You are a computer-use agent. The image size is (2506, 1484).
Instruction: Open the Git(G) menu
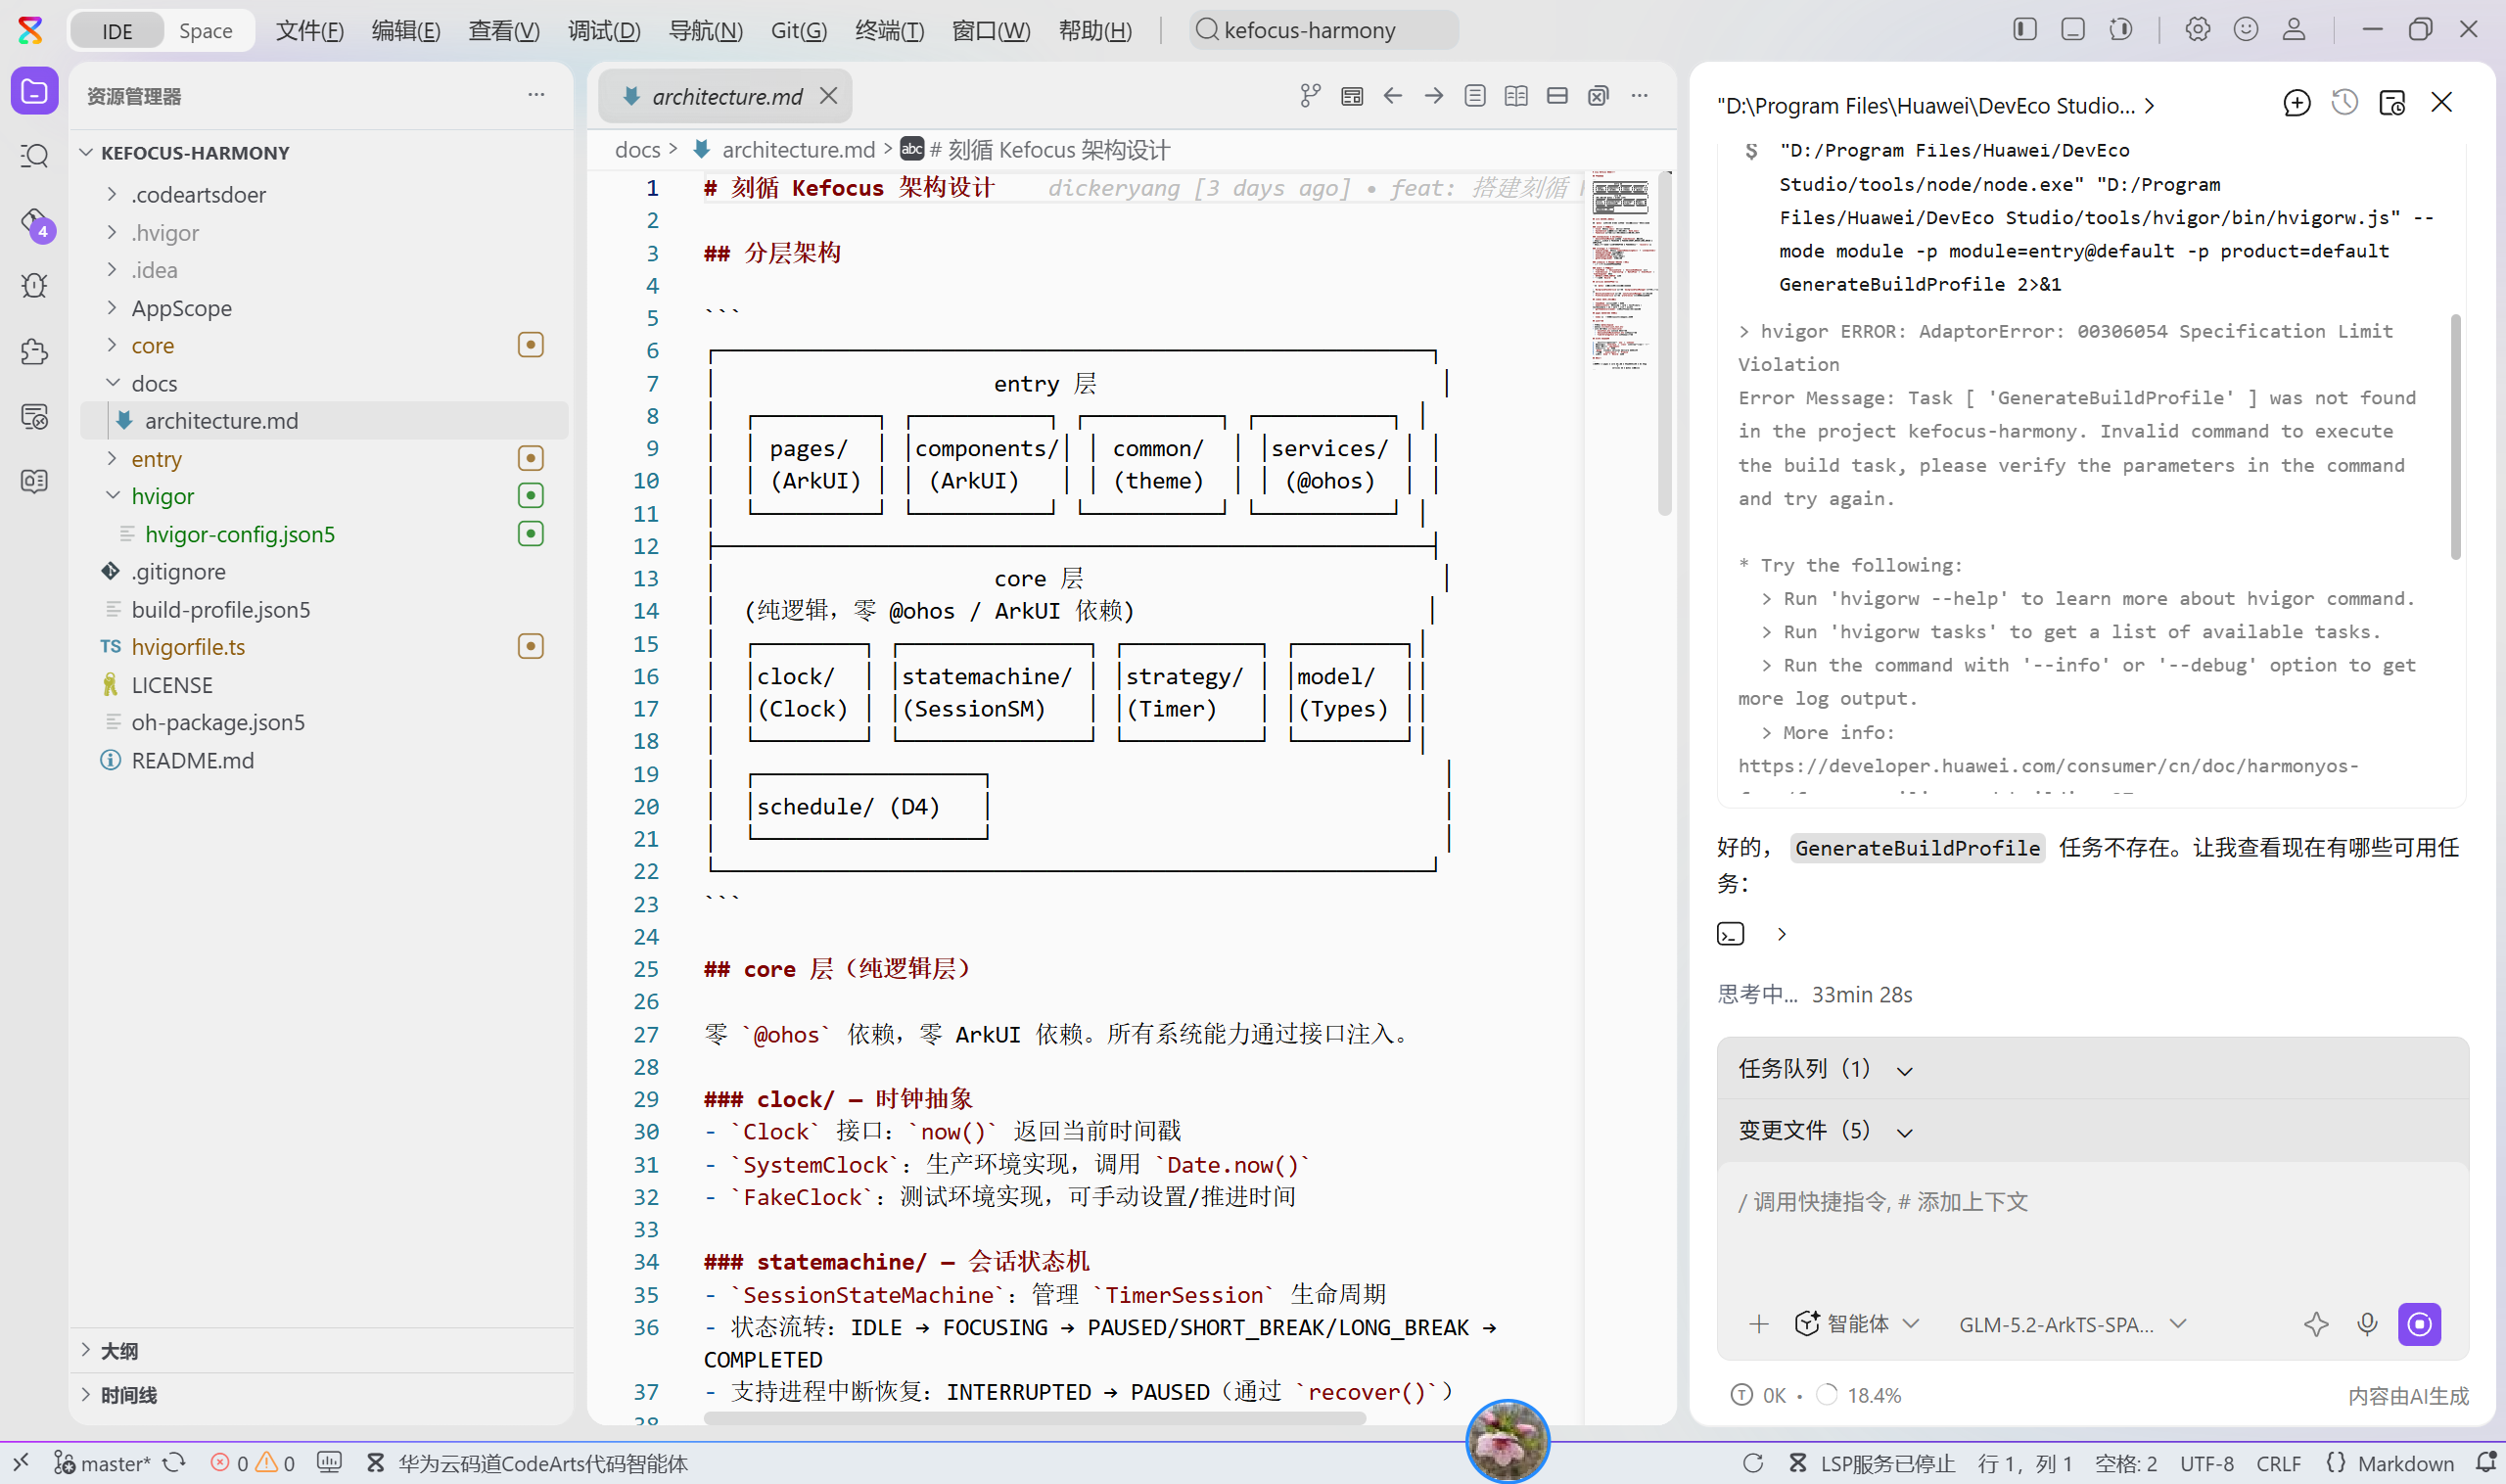pos(798,31)
